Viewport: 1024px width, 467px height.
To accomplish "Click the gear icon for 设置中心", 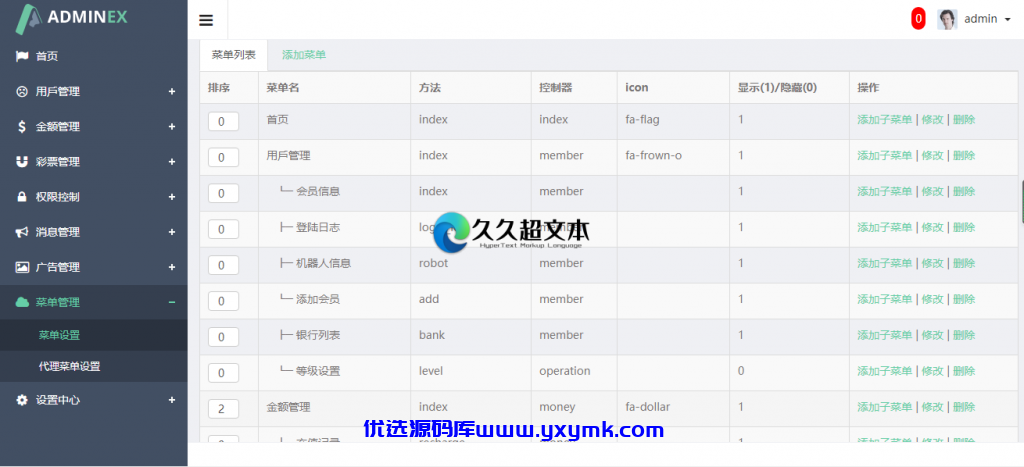I will coord(22,400).
